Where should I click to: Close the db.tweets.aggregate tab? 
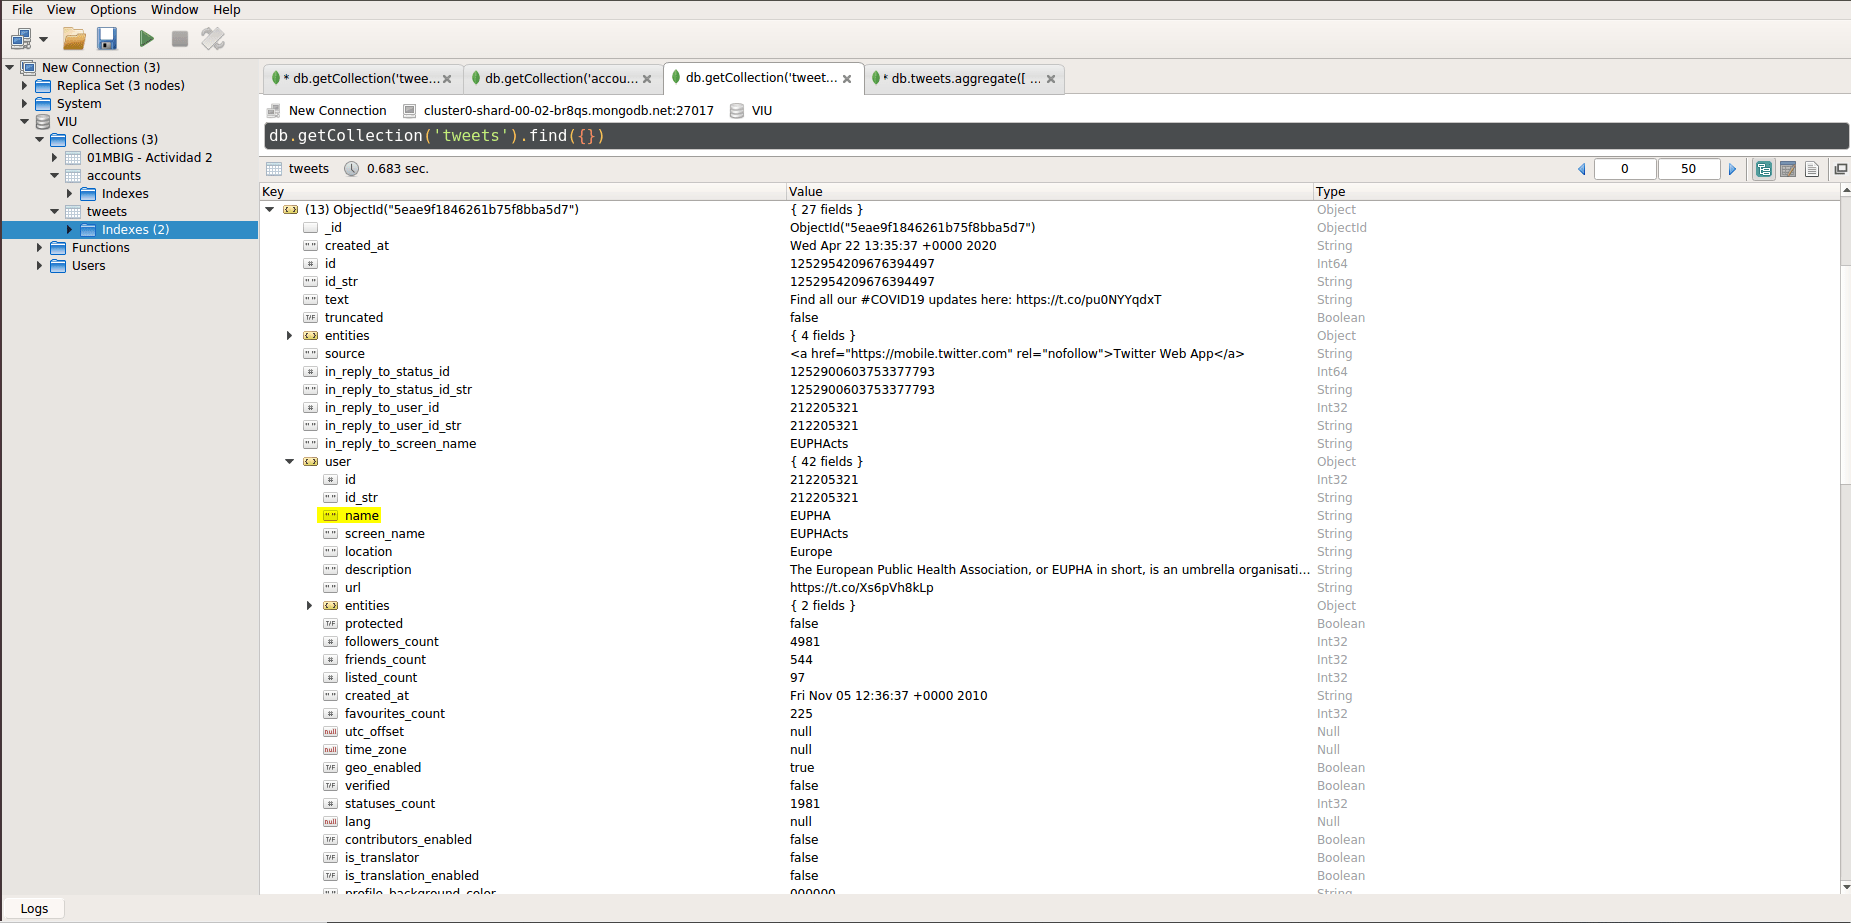1051,79
